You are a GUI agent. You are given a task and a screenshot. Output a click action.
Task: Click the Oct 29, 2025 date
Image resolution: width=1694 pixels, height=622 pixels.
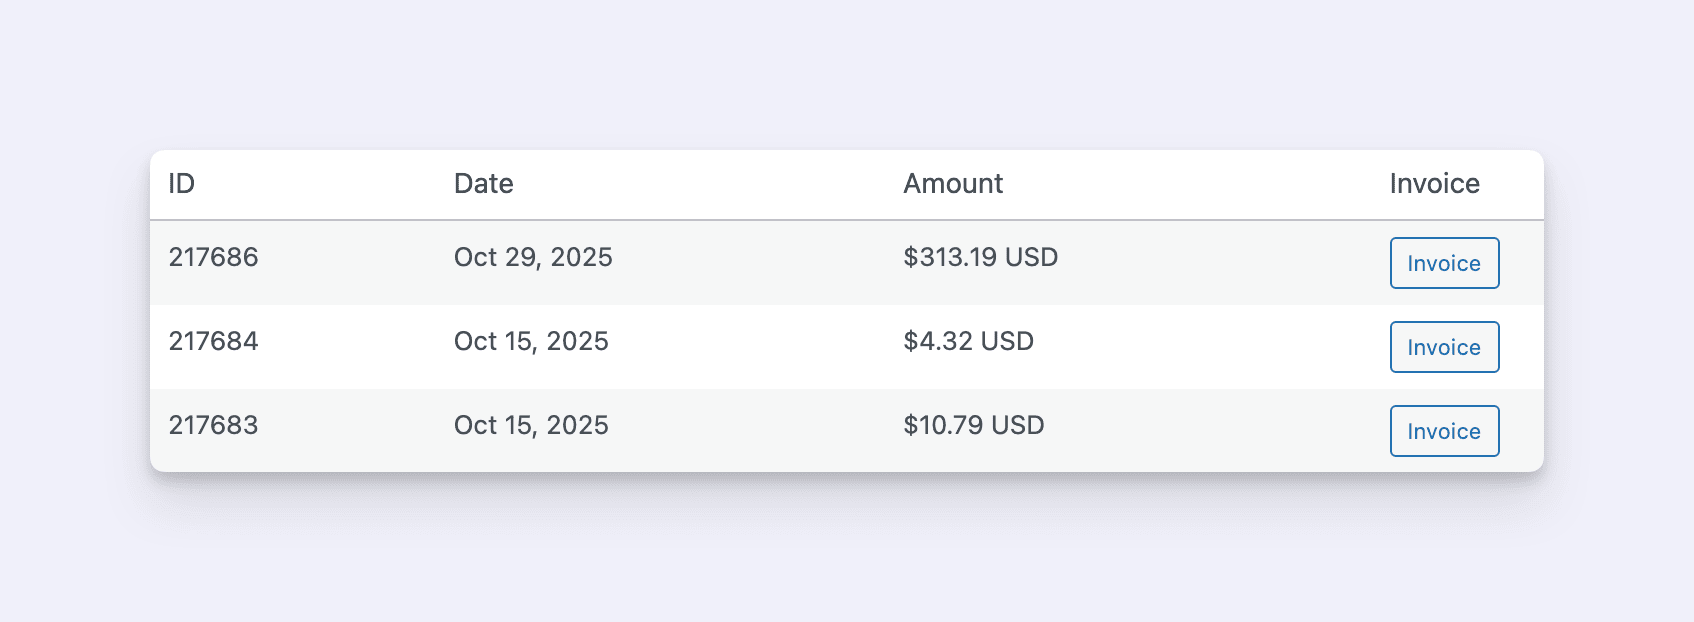[533, 258]
